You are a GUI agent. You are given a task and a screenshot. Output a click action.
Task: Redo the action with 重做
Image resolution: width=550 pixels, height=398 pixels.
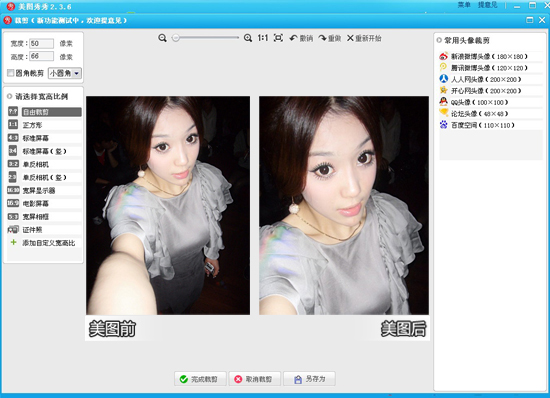coord(330,38)
